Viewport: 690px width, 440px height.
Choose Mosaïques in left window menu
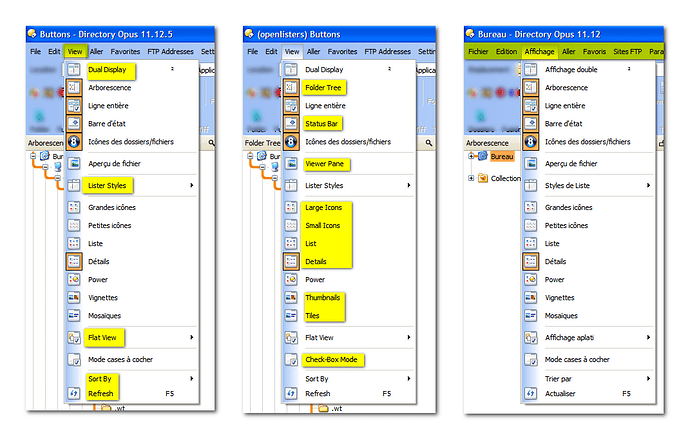(131, 315)
